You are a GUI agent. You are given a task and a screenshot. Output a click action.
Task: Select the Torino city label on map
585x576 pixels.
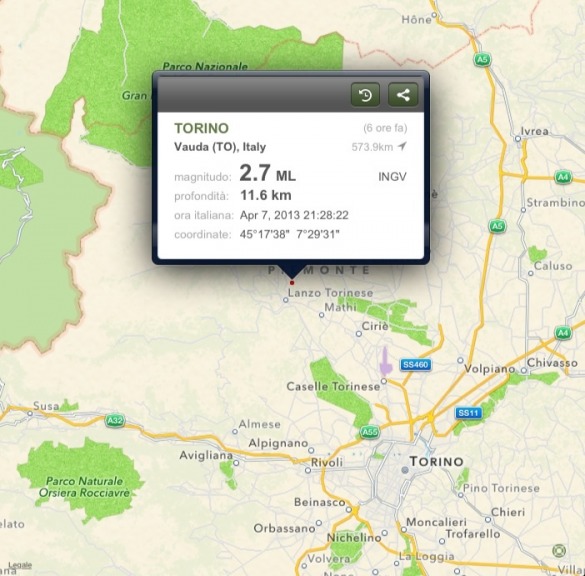coord(437,461)
